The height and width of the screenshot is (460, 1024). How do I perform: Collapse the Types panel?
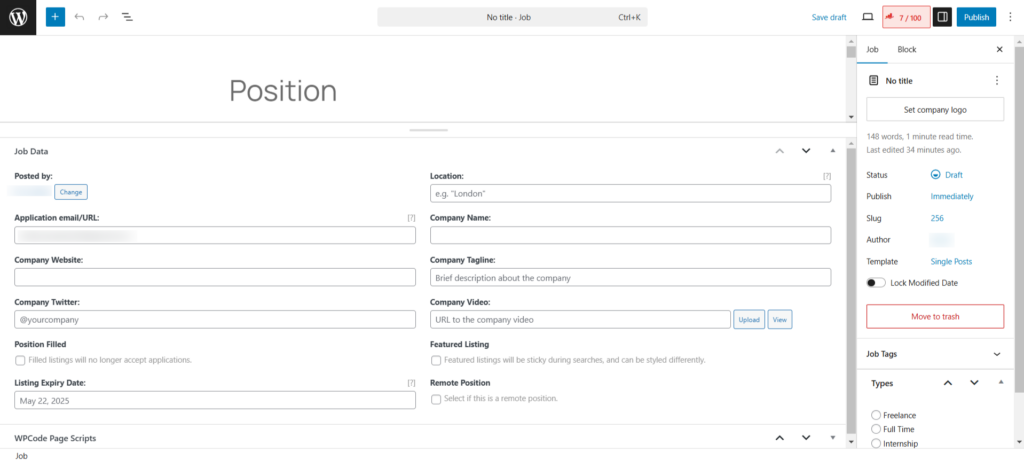[1001, 383]
